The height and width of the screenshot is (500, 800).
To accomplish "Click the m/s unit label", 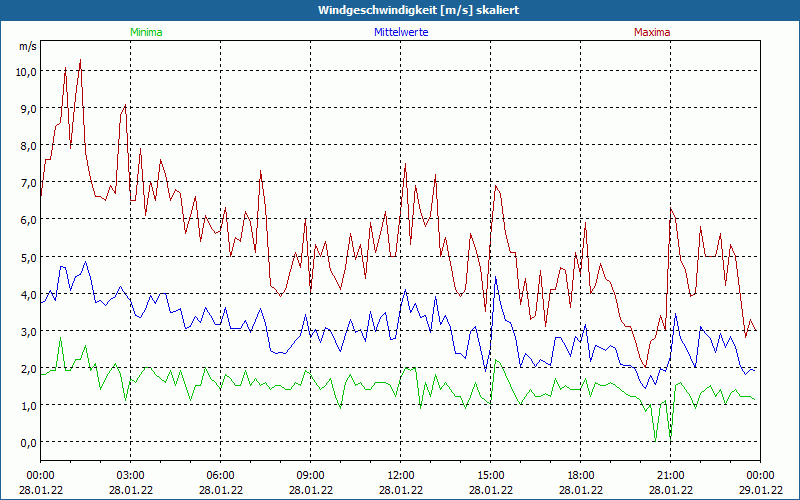I will coord(27,46).
